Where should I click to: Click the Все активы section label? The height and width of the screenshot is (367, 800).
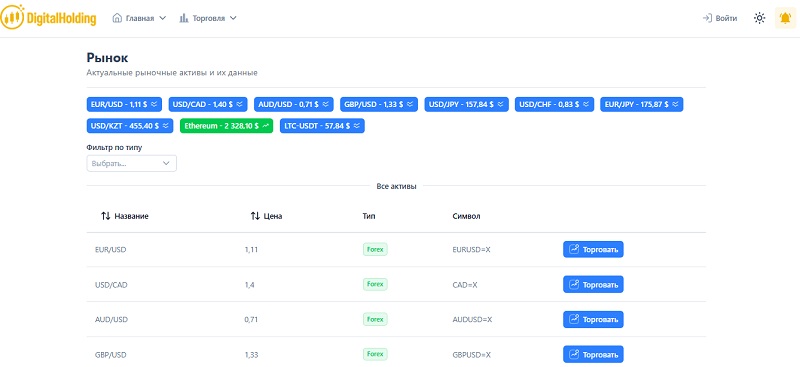click(x=396, y=186)
